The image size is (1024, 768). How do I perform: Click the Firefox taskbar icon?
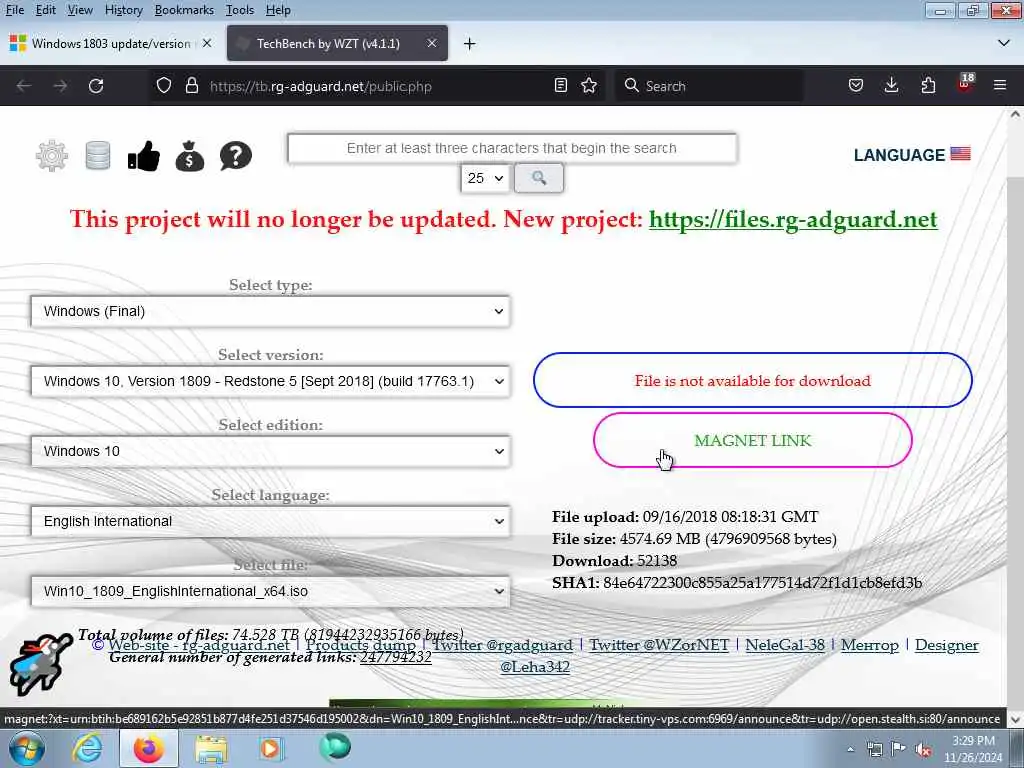pos(149,749)
